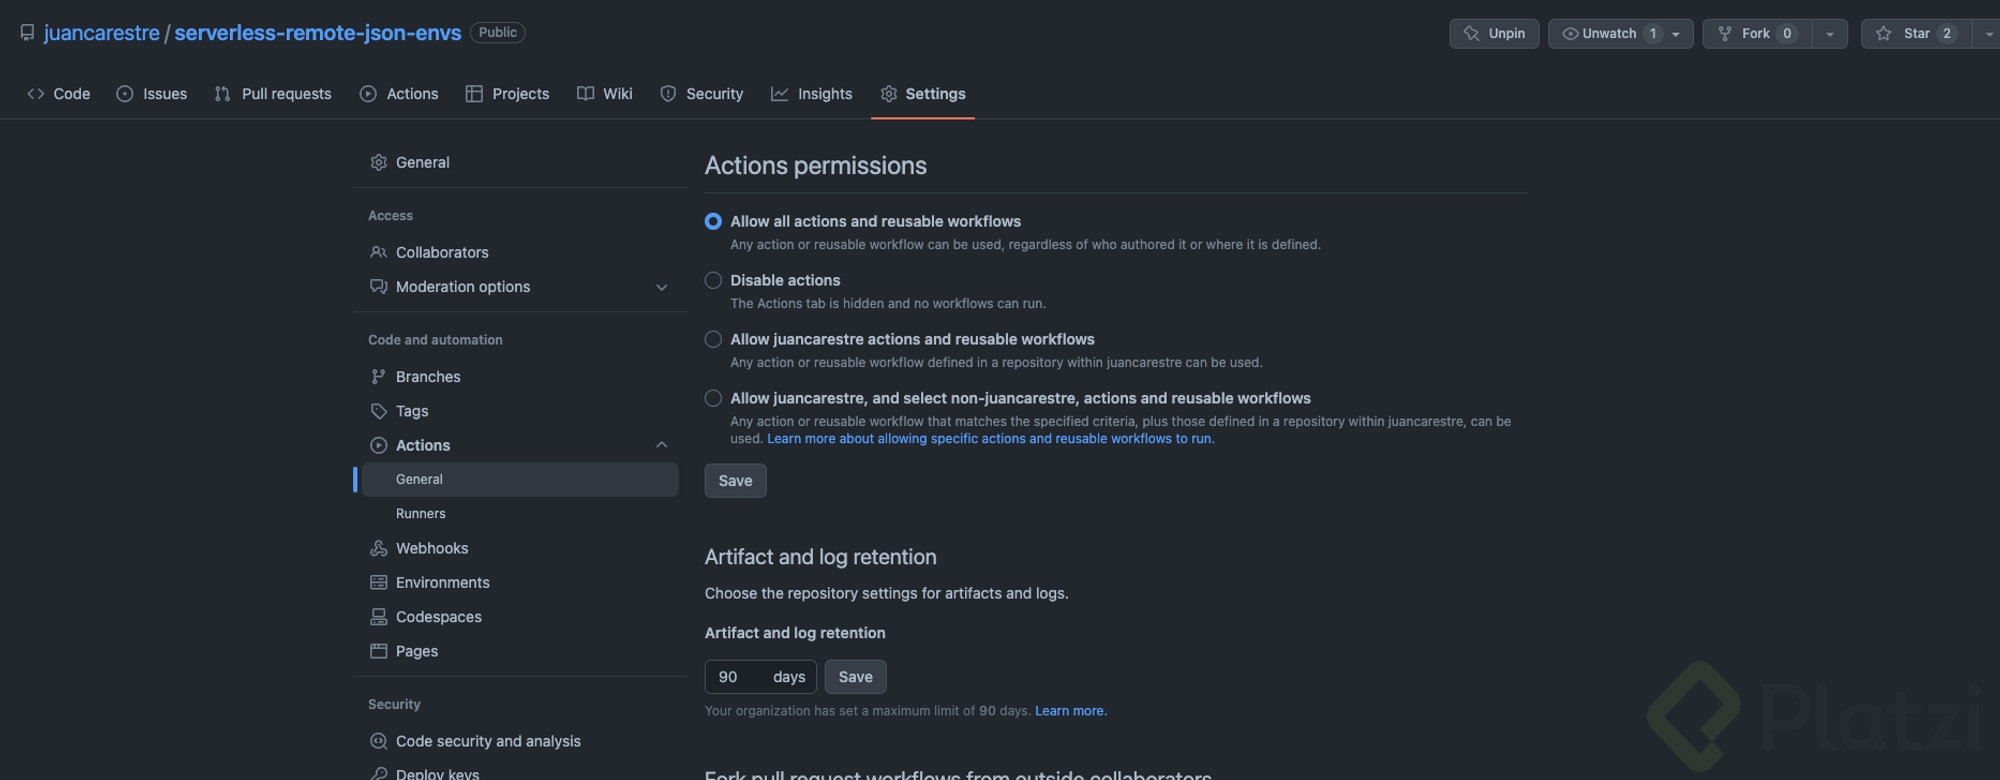Screen dimensions: 2000x780
Task: Select Allow all actions and reusable workflows radio
Action: click(x=713, y=221)
